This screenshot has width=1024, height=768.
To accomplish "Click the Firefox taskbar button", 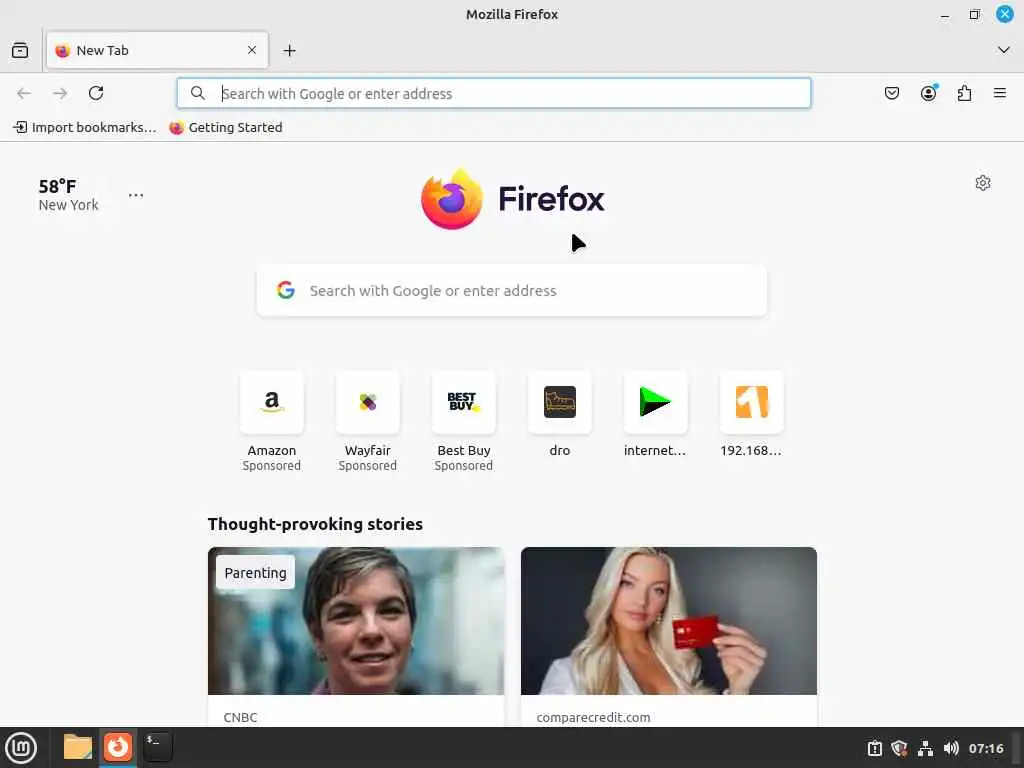I will 118,747.
